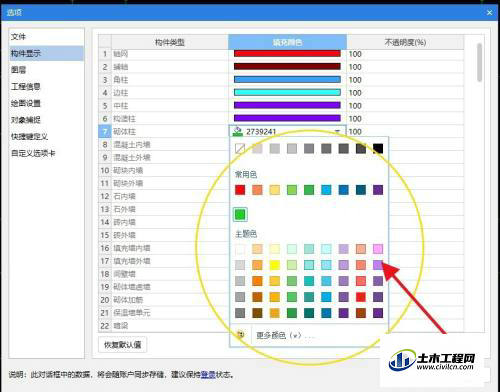Pick the bright yellow swatch in 主题色
Image resolution: width=500 pixels, height=392 pixels.
pyautogui.click(x=275, y=265)
